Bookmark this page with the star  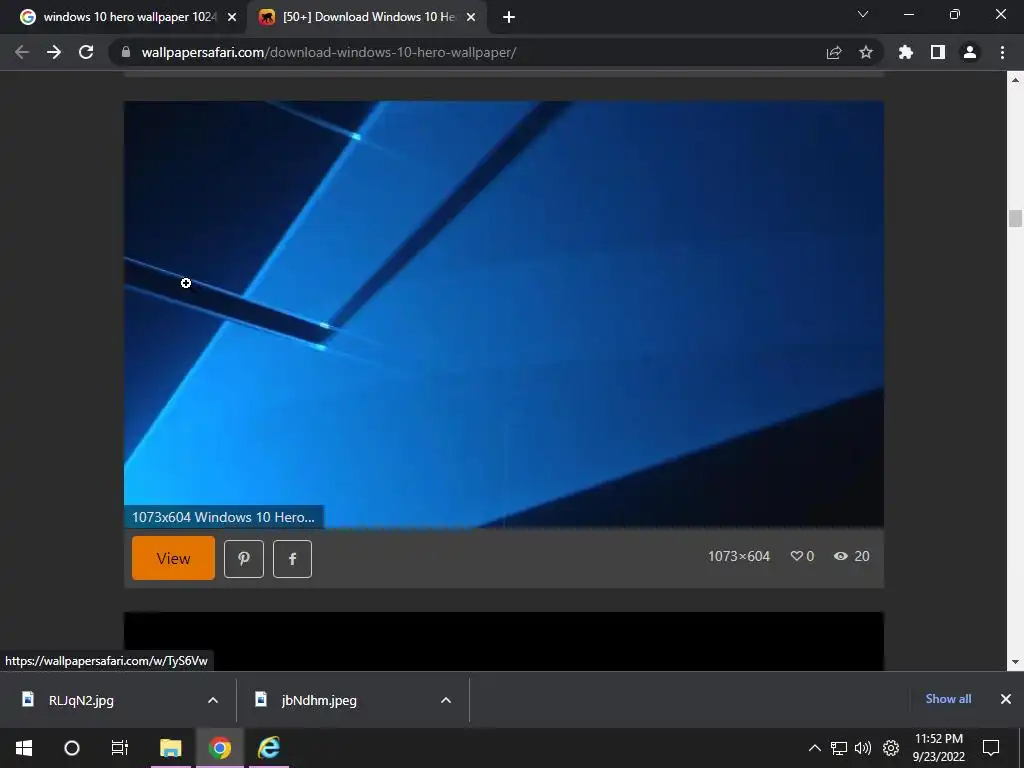[x=866, y=52]
